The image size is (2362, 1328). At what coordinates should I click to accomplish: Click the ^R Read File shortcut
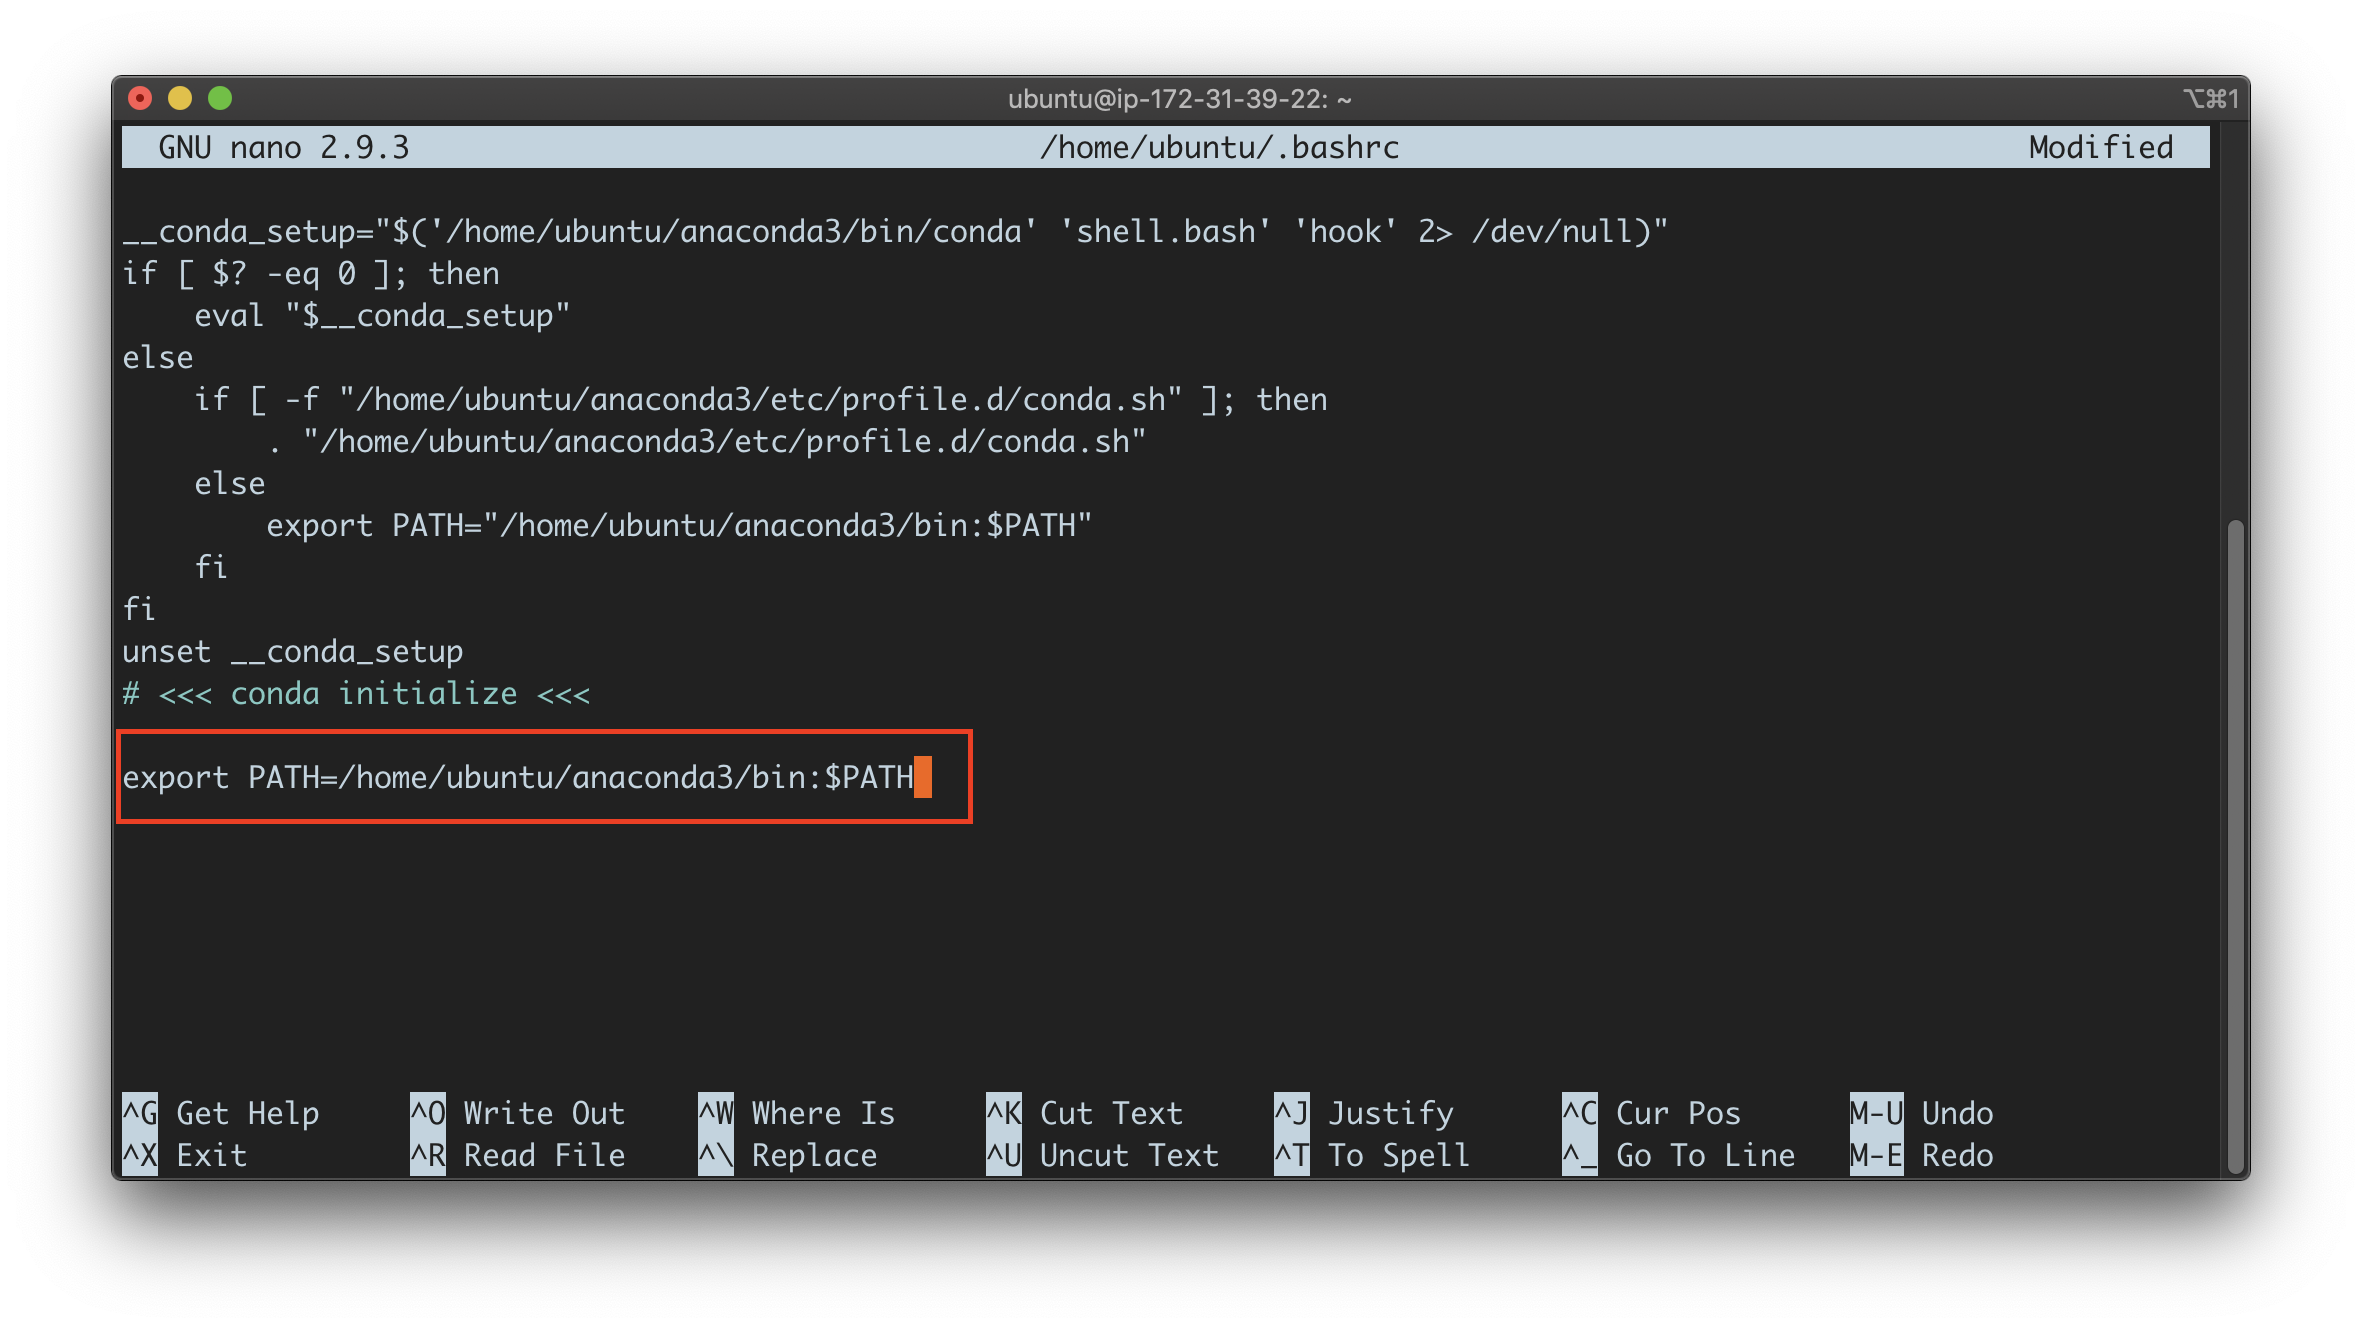click(x=518, y=1155)
